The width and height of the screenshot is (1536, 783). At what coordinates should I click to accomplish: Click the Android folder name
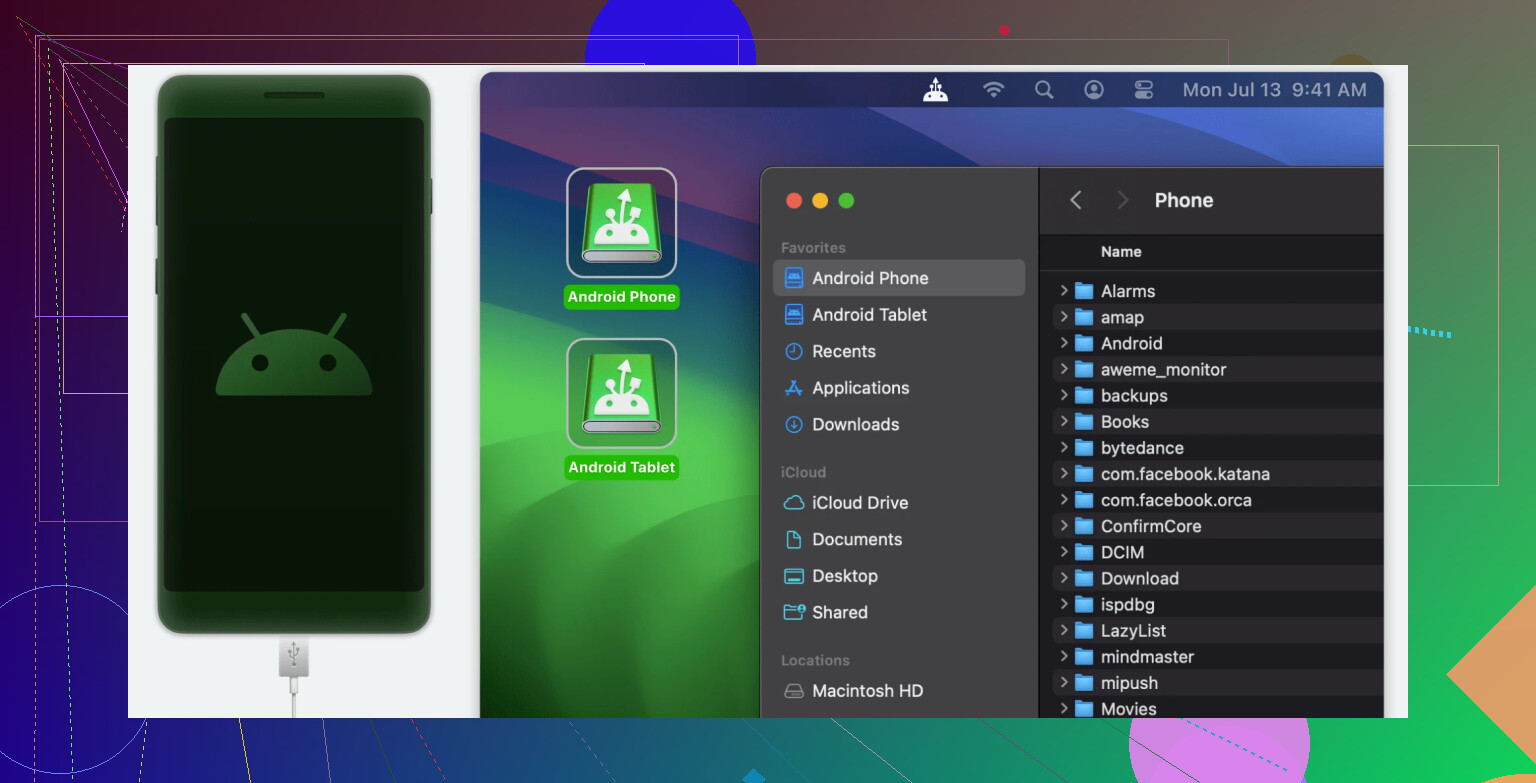(x=1132, y=343)
